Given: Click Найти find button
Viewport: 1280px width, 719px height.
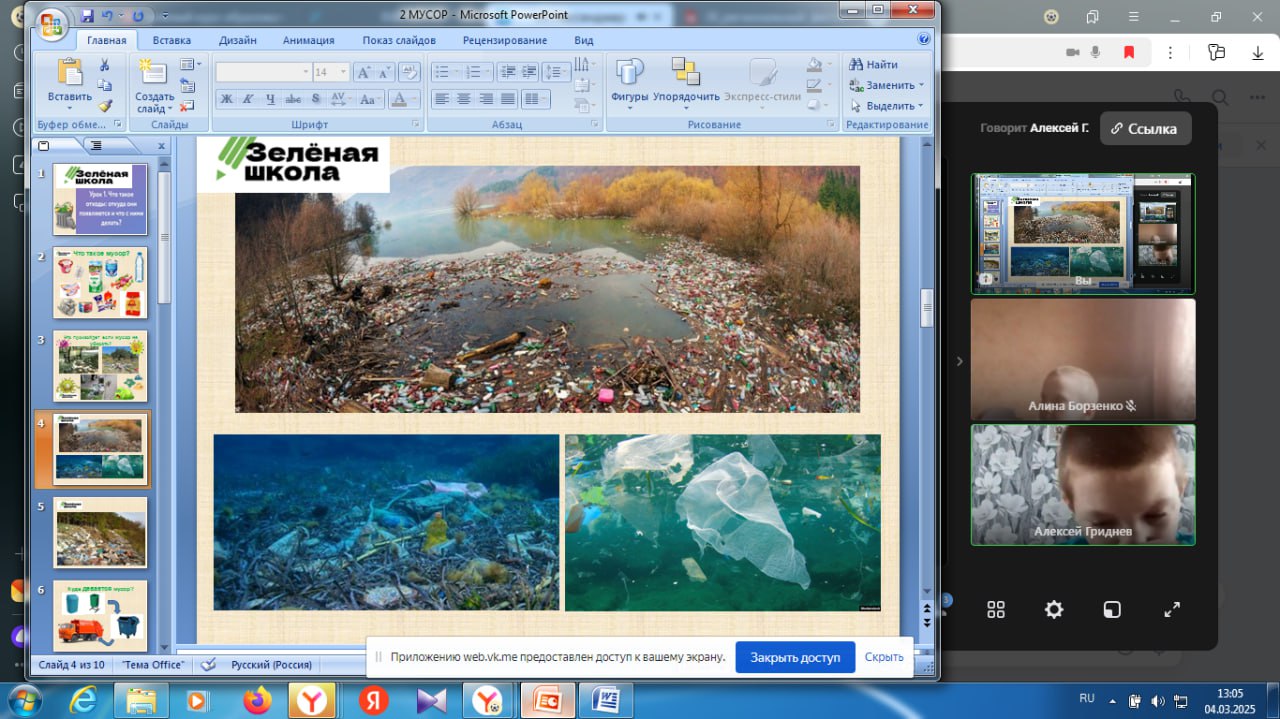Looking at the screenshot, I should click(873, 64).
